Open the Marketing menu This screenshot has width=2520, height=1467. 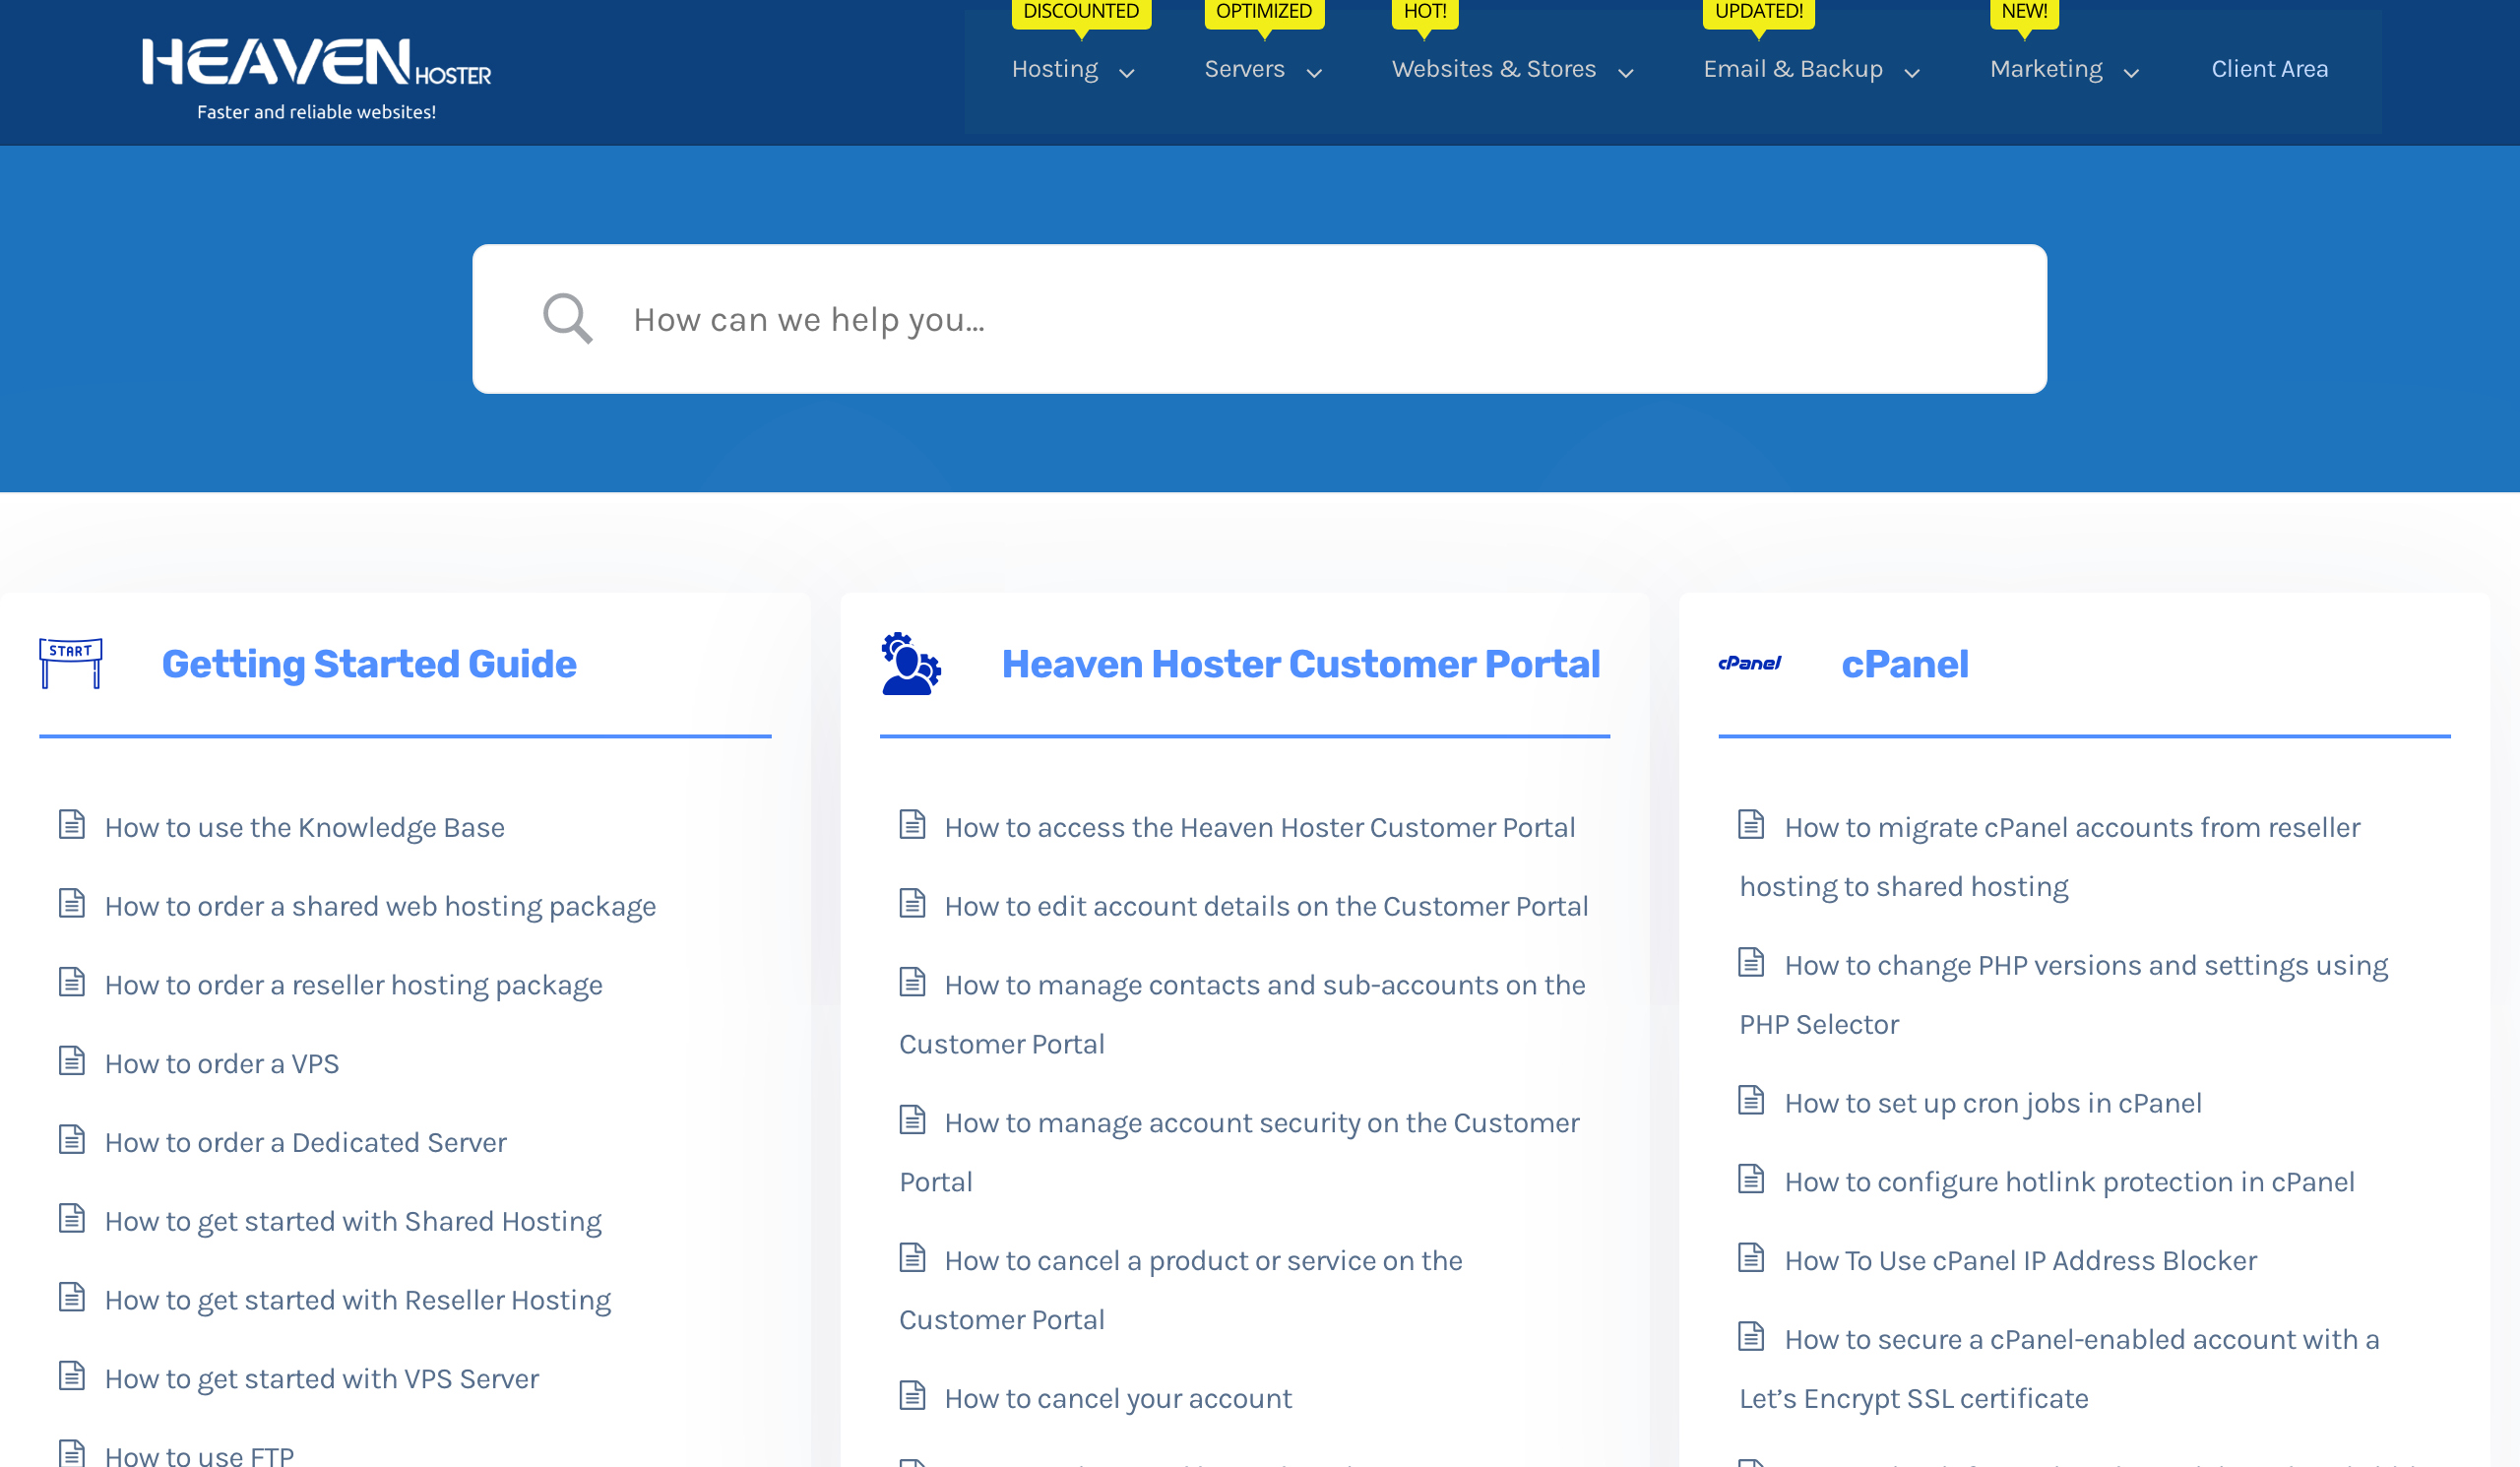click(2046, 69)
